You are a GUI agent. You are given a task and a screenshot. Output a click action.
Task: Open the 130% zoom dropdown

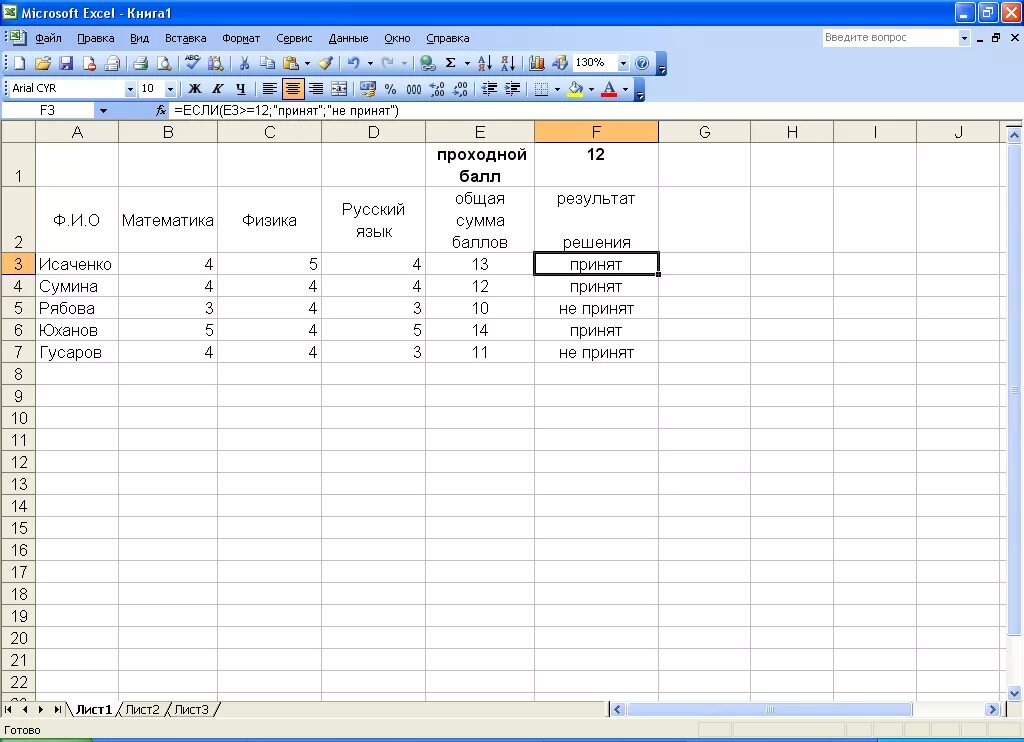pos(623,63)
